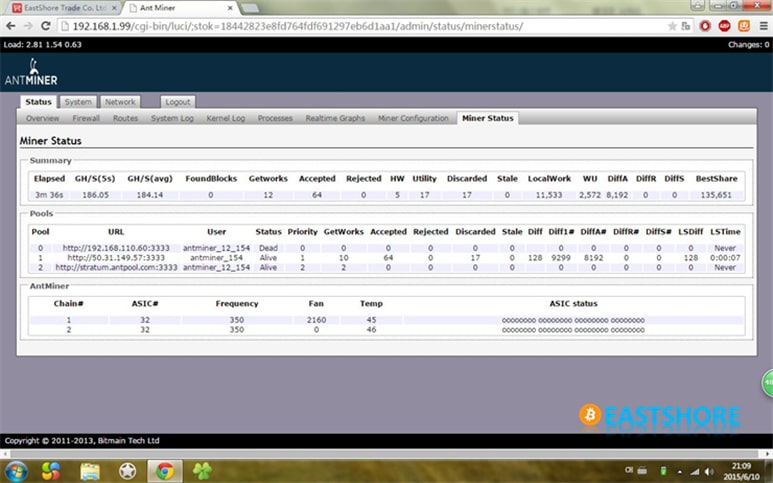
Task: Click the Changes: 0 indicator
Action: tap(748, 45)
